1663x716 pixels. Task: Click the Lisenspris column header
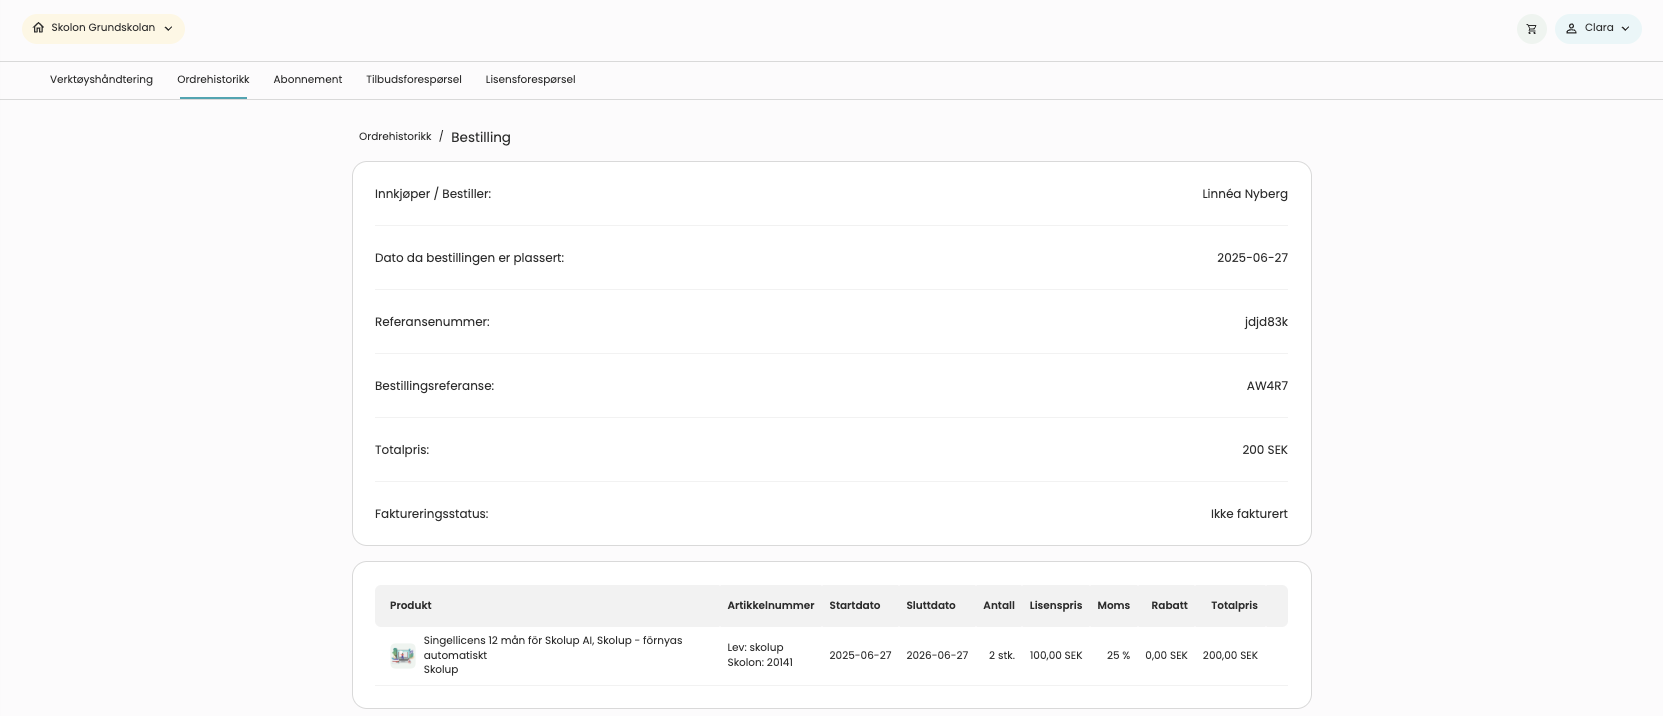pos(1055,606)
